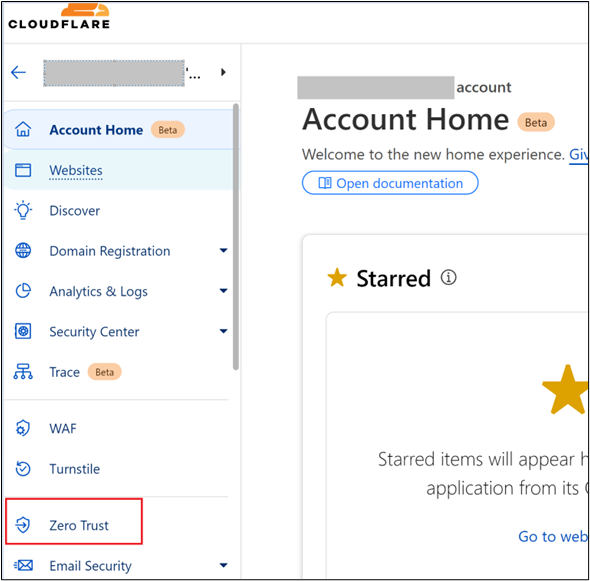590x581 pixels.
Task: Click the WAF shield icon
Action: 23,428
